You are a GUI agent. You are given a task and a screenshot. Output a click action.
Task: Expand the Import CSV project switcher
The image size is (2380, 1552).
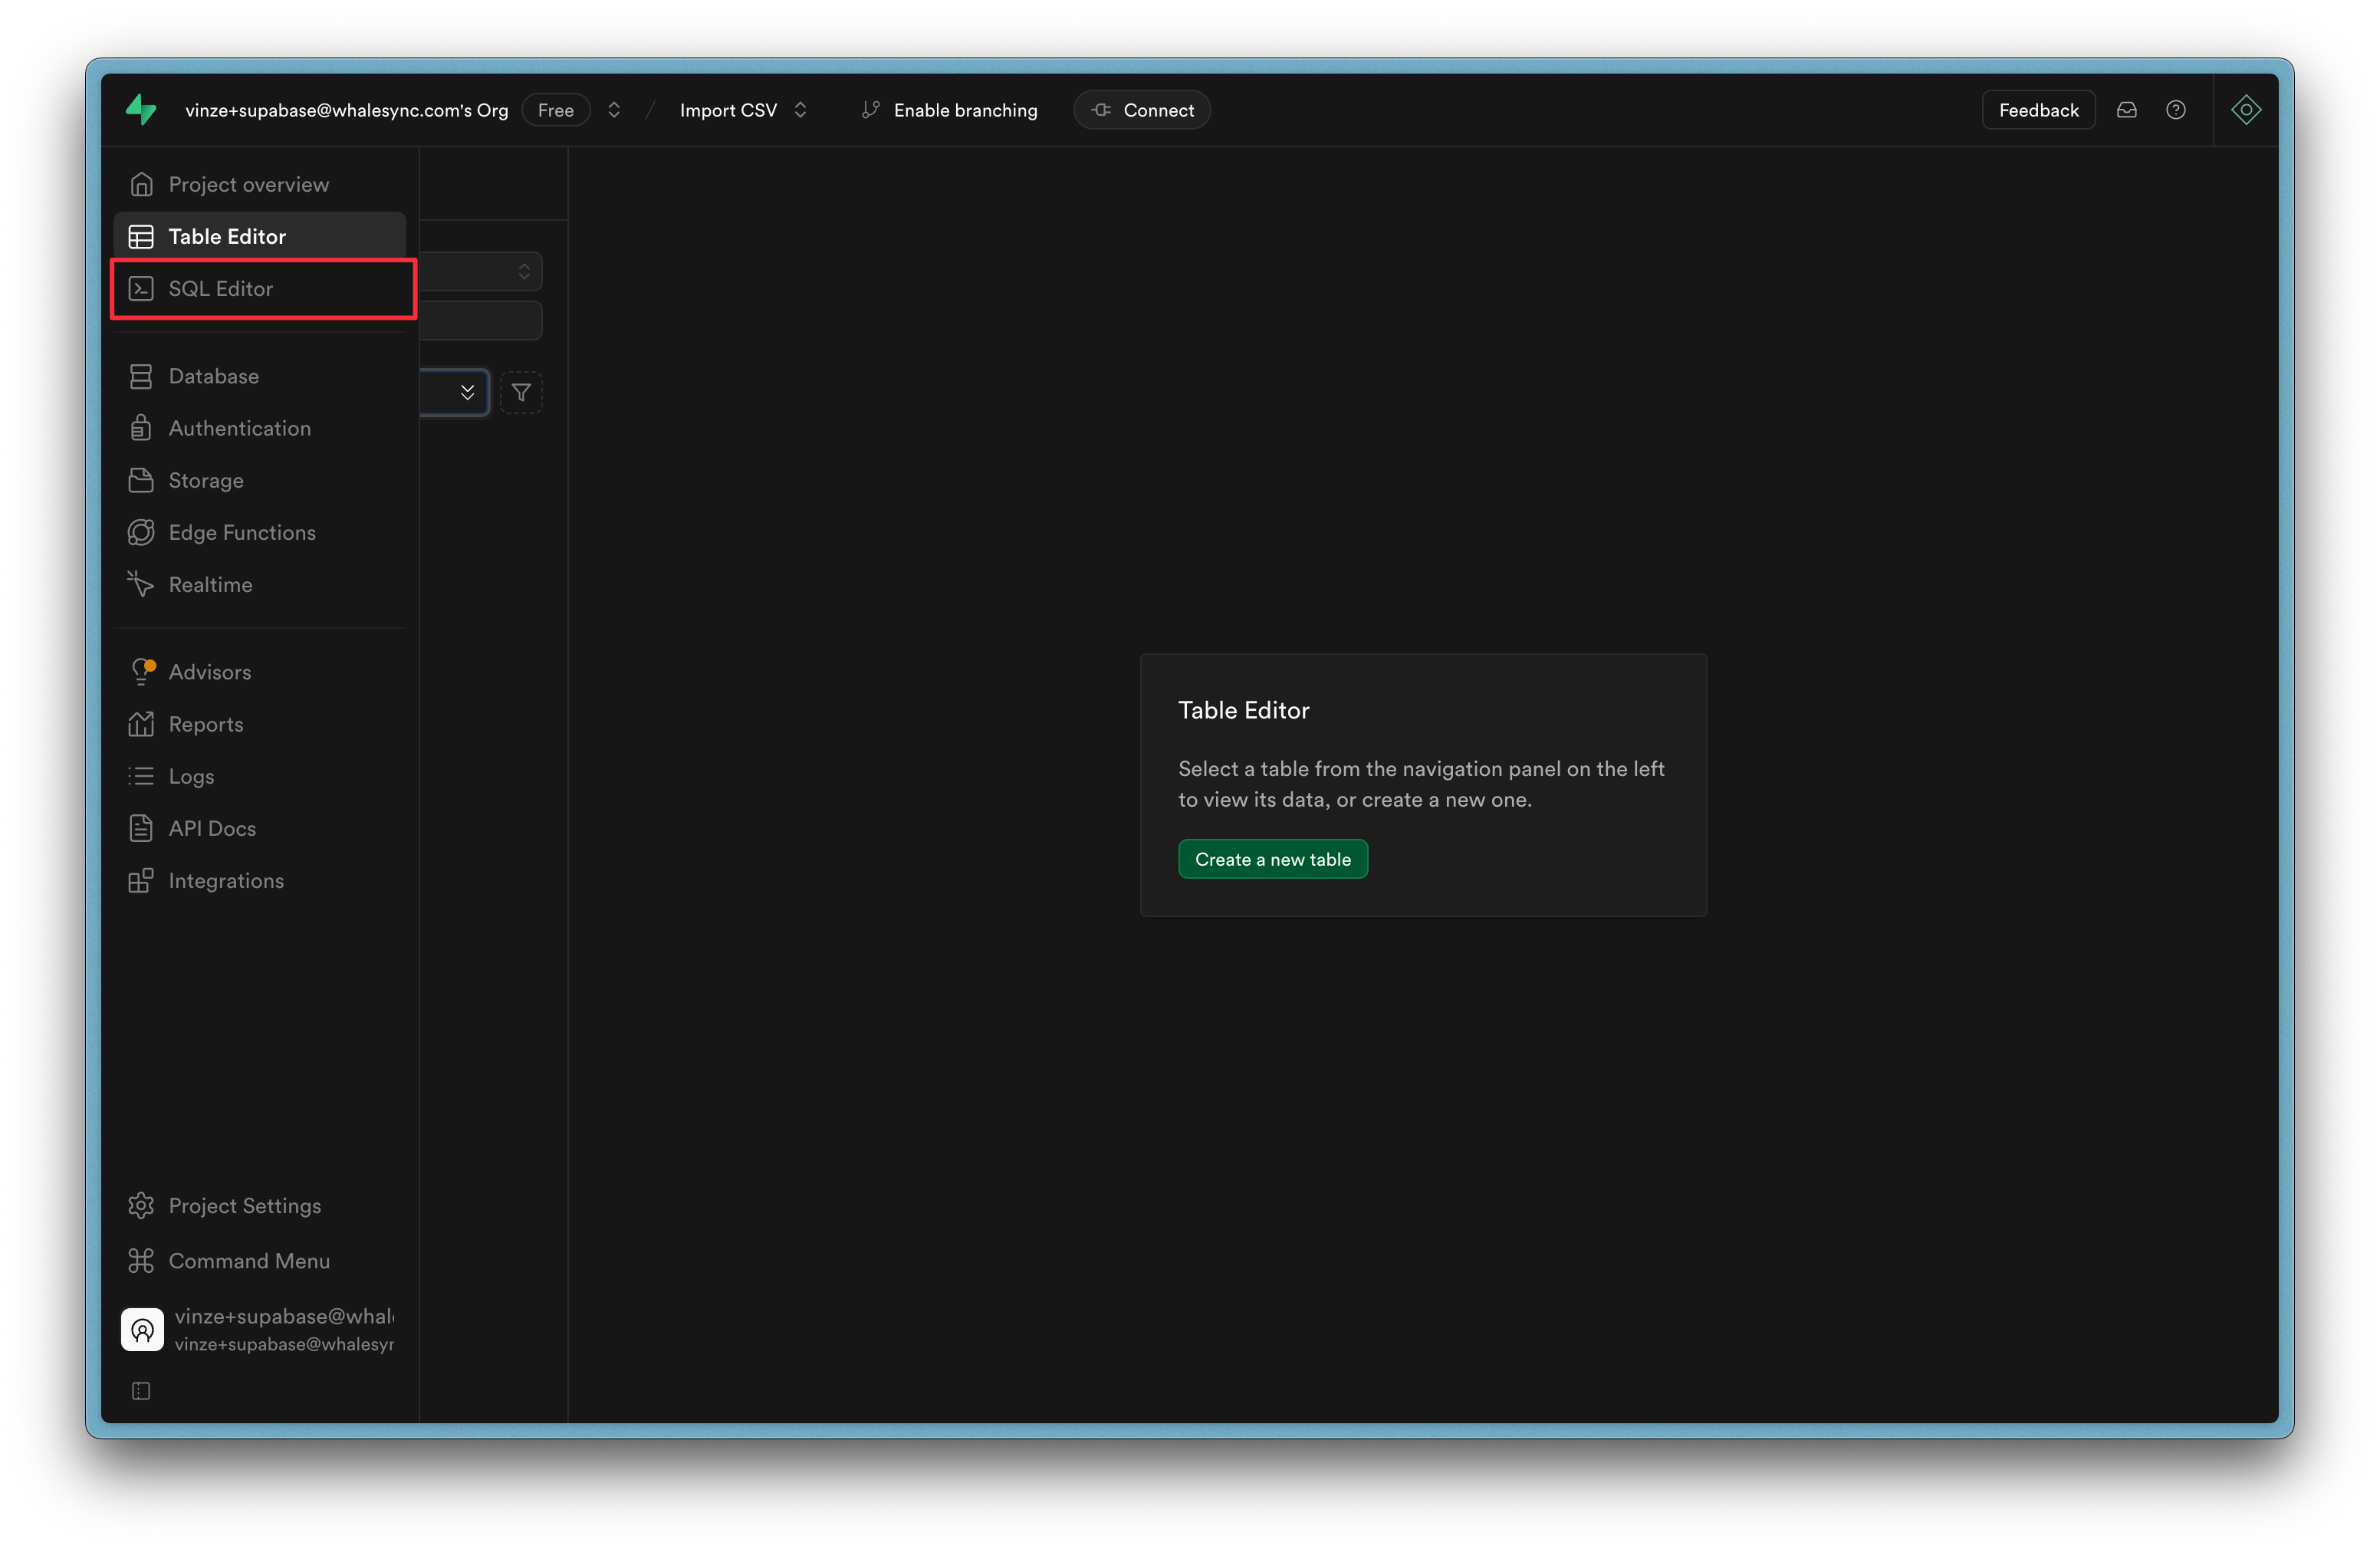(800, 110)
